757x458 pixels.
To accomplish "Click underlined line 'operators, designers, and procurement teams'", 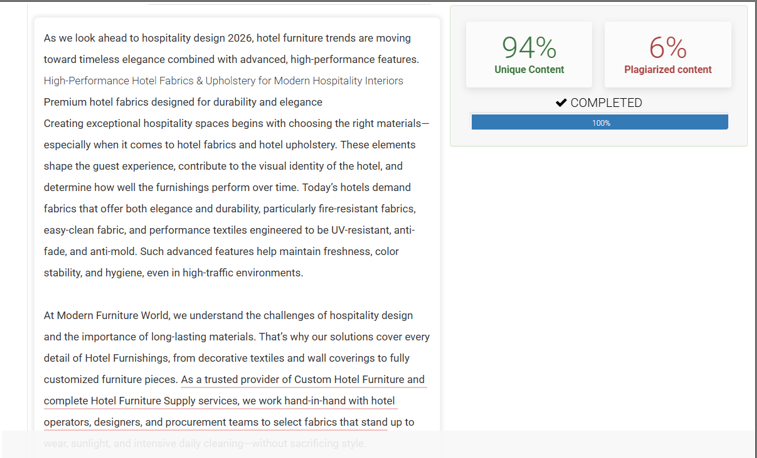I will [228, 422].
